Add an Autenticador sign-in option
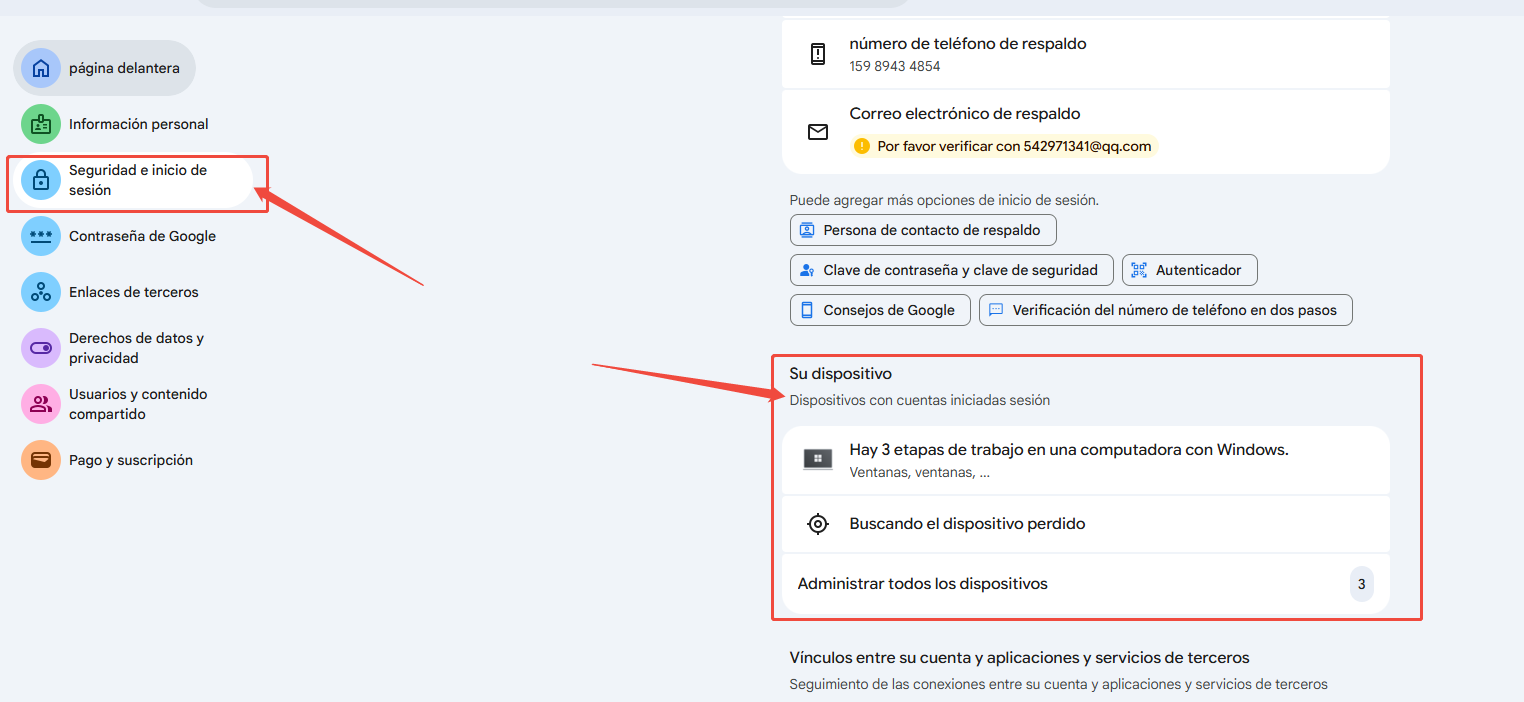Image resolution: width=1524 pixels, height=702 pixels. point(1189,269)
